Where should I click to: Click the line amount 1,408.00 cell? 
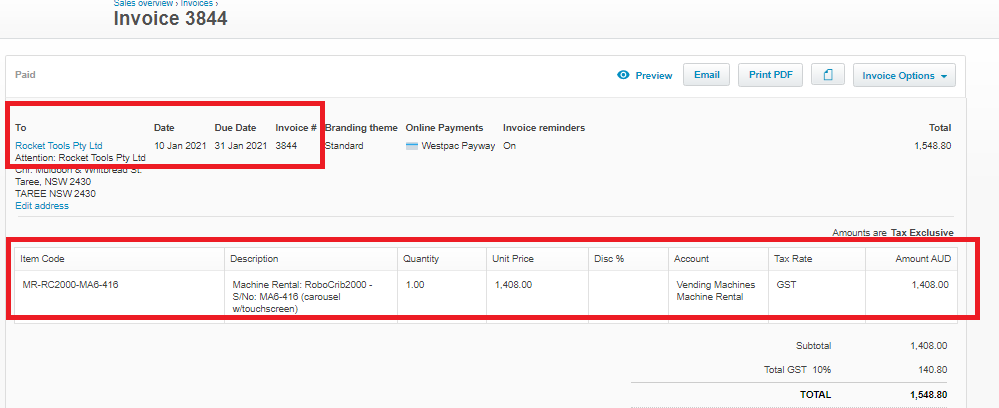pos(911,296)
